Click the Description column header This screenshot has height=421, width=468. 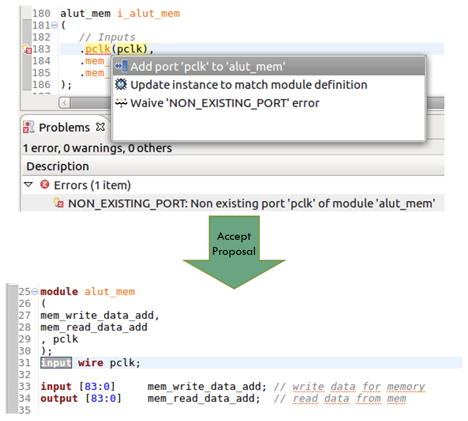[58, 166]
